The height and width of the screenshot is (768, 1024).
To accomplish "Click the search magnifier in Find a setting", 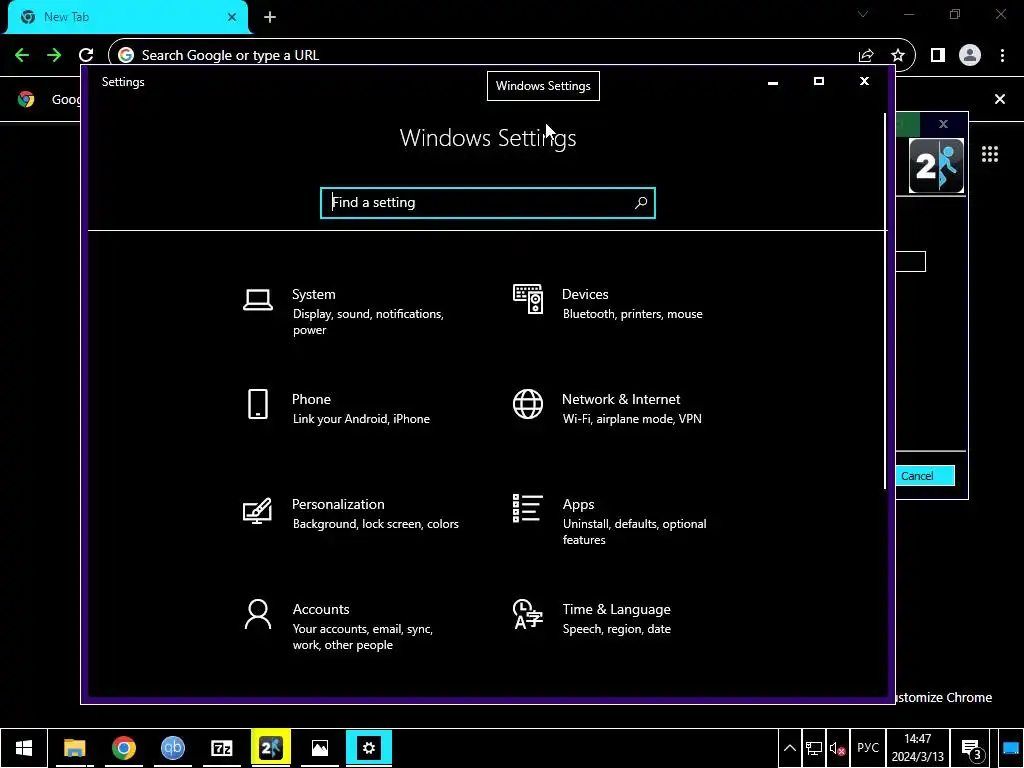I will coord(641,202).
